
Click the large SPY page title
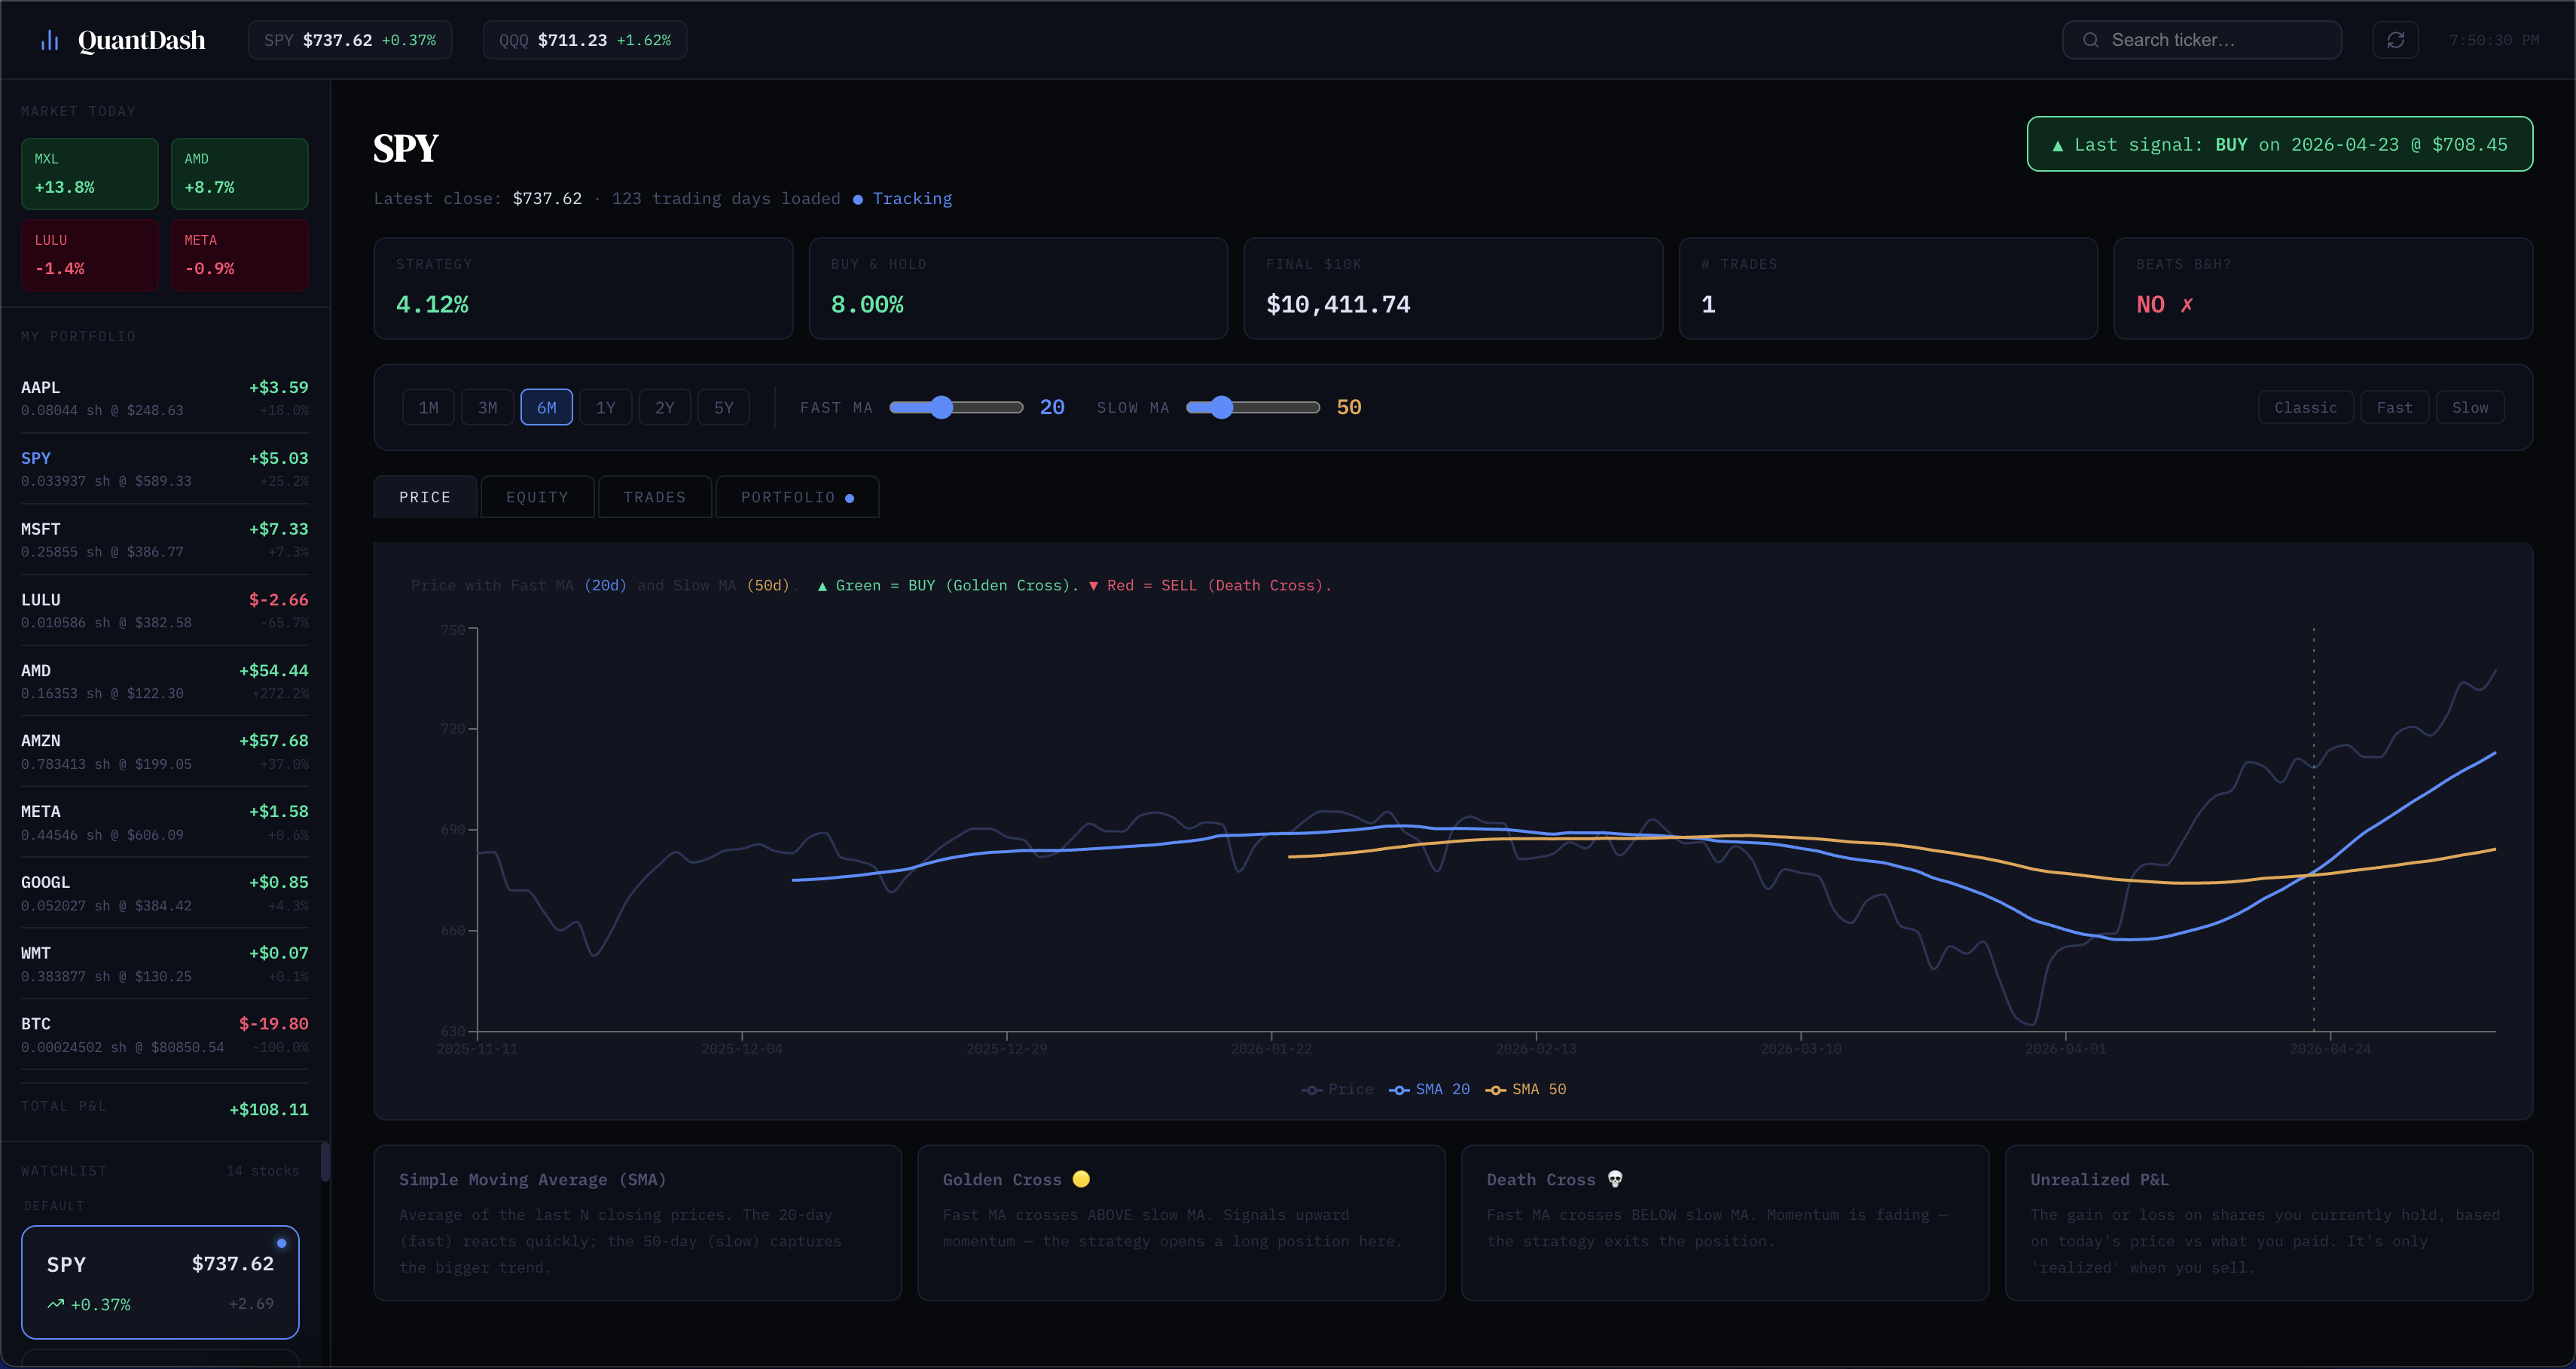(x=406, y=148)
